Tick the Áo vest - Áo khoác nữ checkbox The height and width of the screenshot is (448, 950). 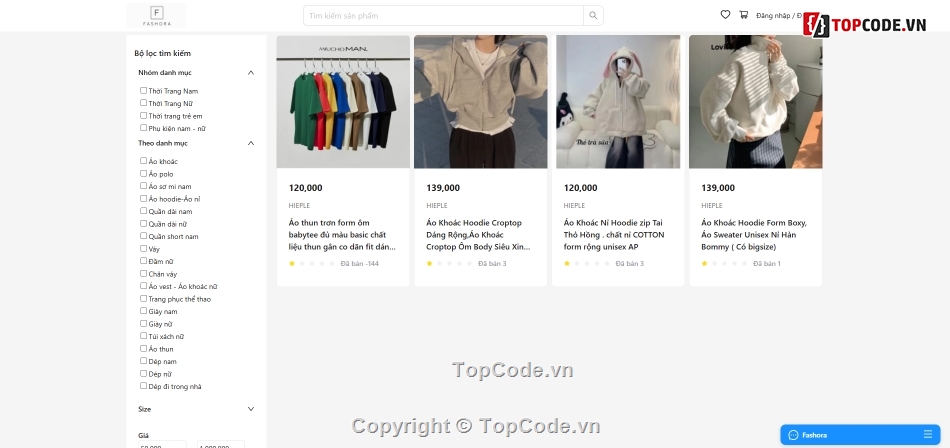(144, 286)
